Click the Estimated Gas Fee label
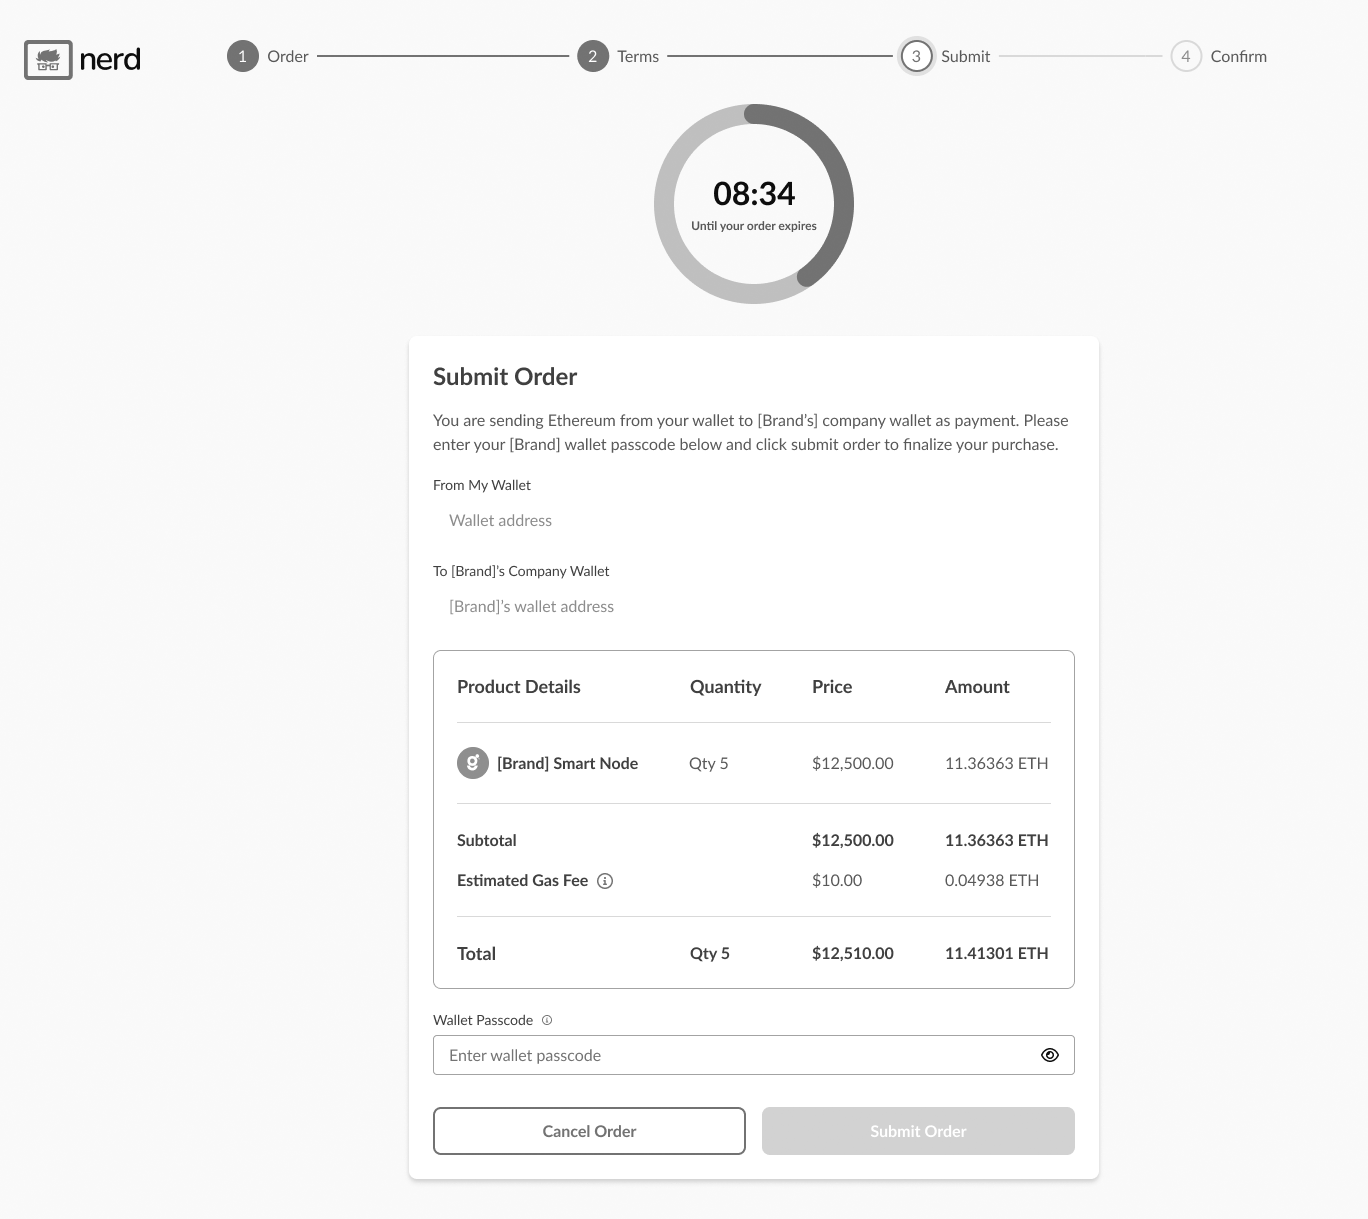 pos(522,880)
